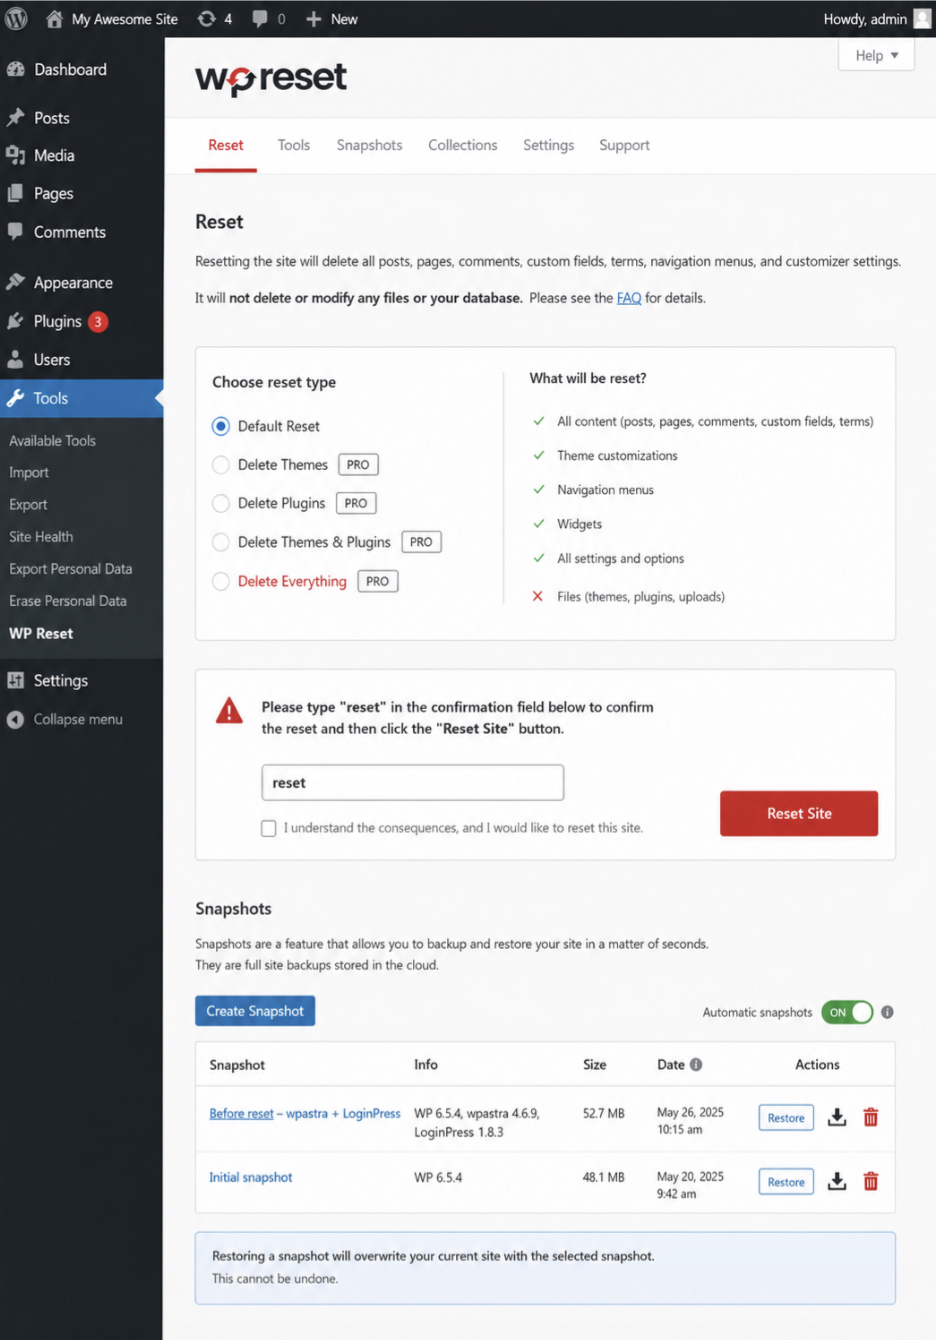Click the WP 6.5.4 info of Initial snapshot
The image size is (936, 1340).
pyautogui.click(x=438, y=1177)
